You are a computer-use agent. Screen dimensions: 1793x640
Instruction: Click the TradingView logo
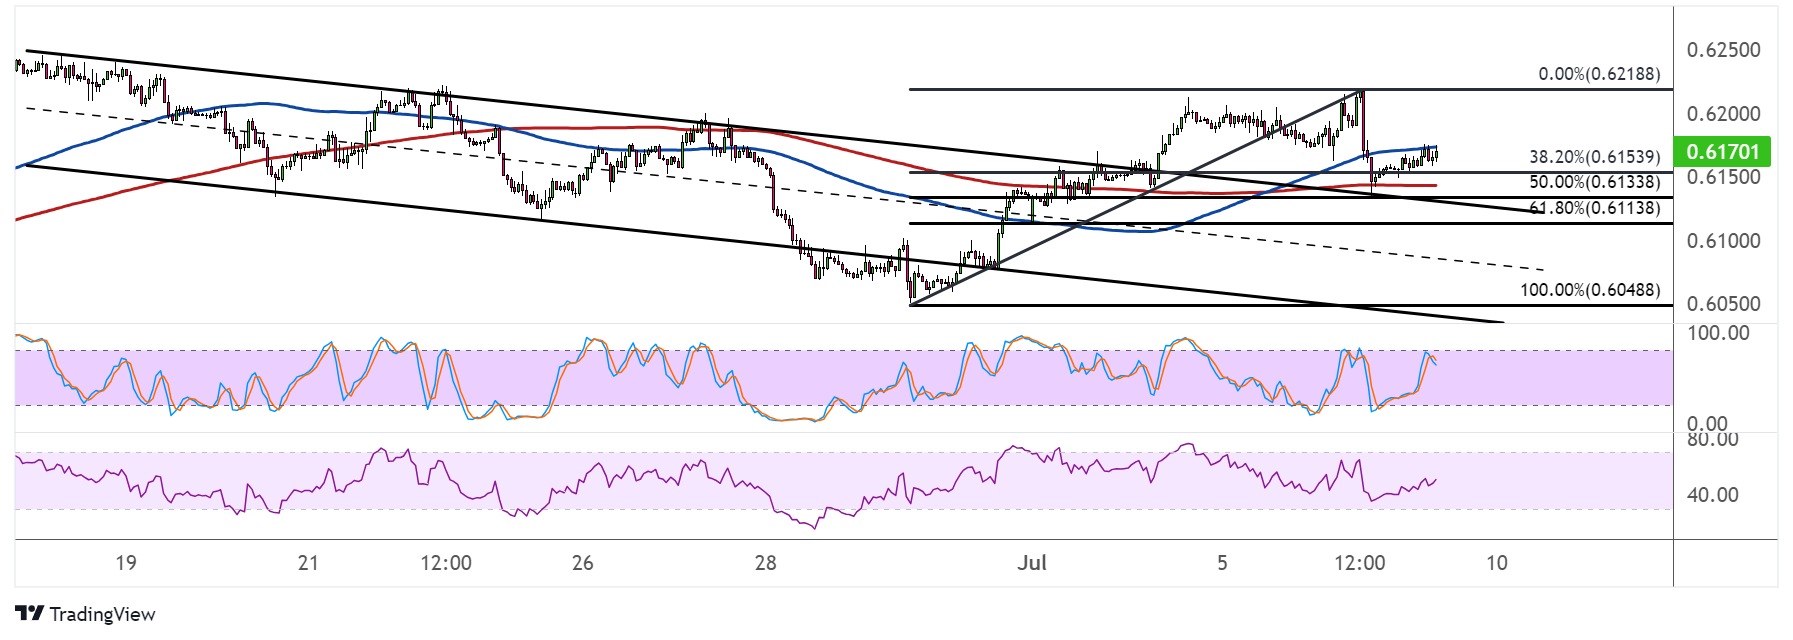[86, 614]
